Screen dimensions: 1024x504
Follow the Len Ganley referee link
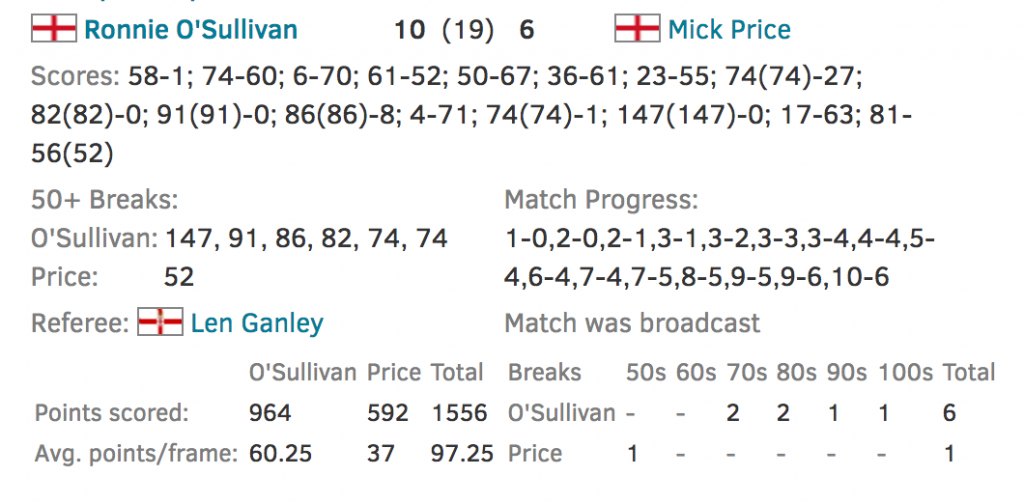coord(257,323)
